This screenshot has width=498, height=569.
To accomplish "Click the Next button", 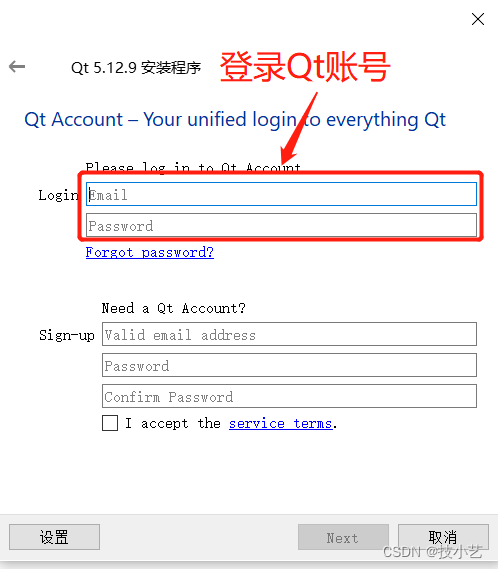I will click(343, 537).
